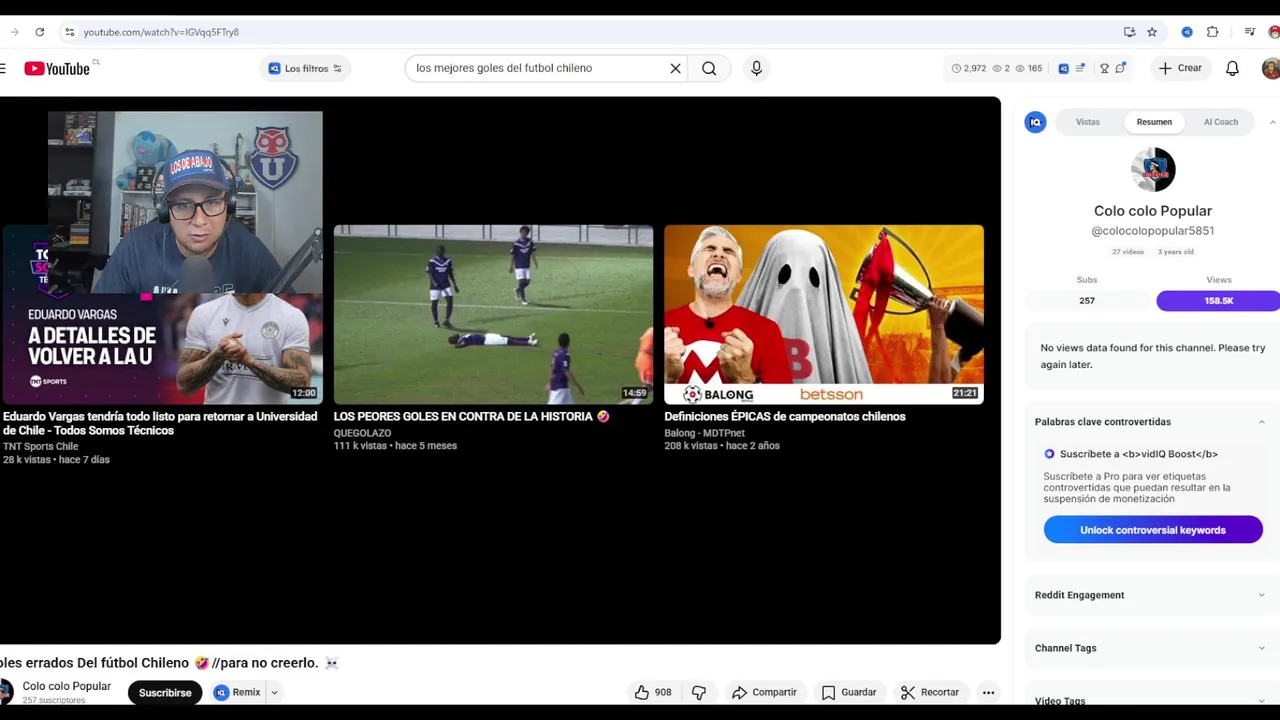Select the Subs 257 stat
Viewport: 1280px width, 720px height.
(x=1087, y=301)
